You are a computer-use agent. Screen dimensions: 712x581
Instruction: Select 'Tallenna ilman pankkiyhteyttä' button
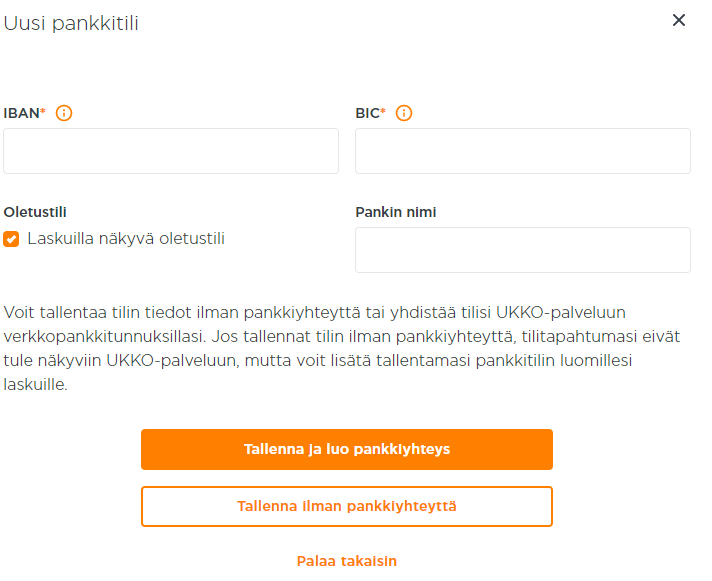tap(347, 507)
